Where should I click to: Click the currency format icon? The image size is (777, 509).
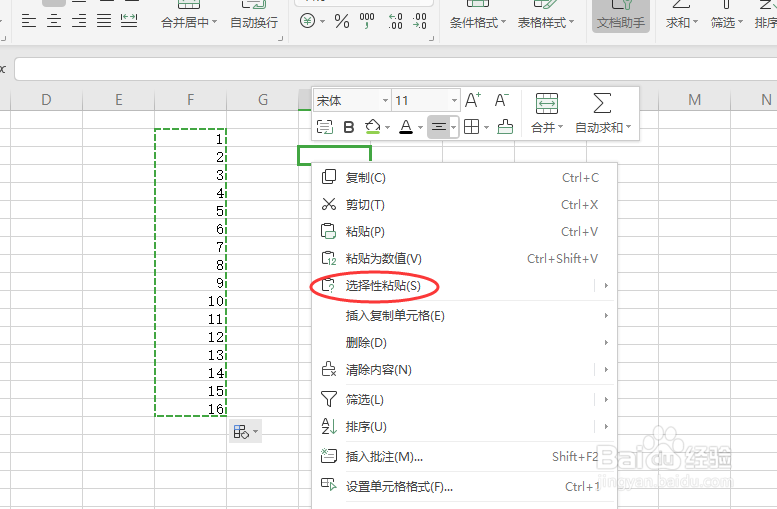coord(308,21)
